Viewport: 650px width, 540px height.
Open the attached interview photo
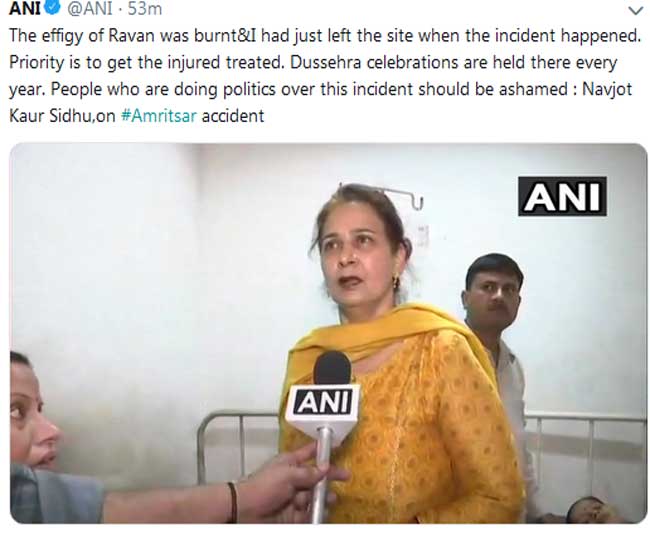pos(328,333)
